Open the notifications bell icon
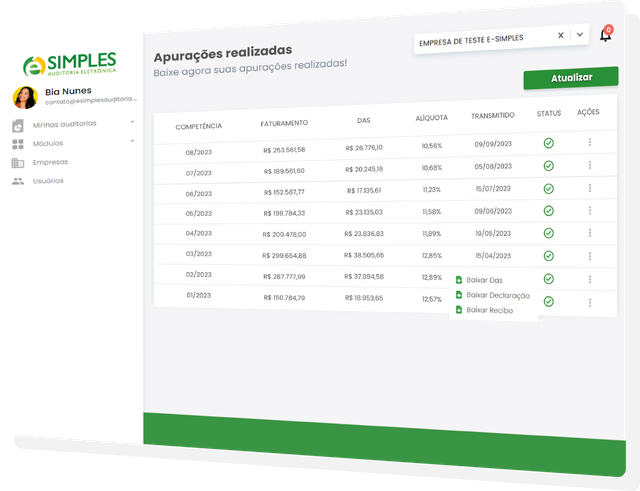640x491 pixels. coord(605,36)
